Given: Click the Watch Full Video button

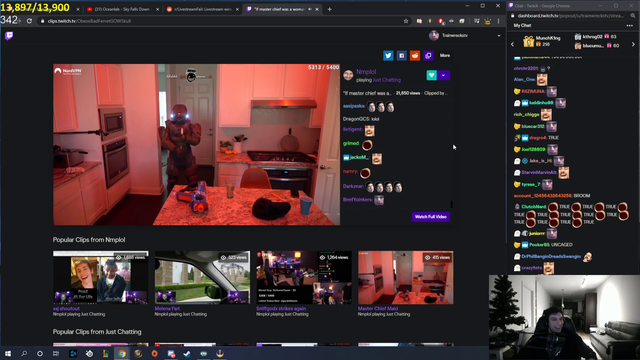Looking at the screenshot, I should click(x=431, y=217).
